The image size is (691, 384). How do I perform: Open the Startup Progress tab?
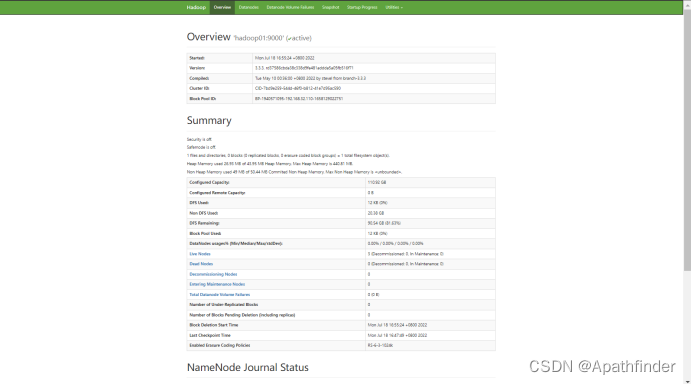pos(362,7)
